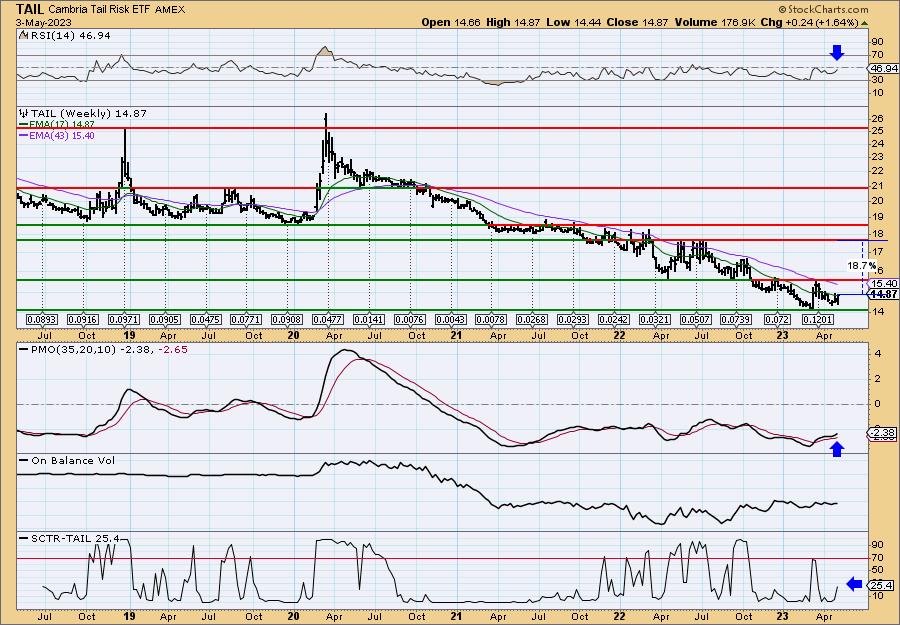Click the 0.0076 dividend box

pos(410,319)
